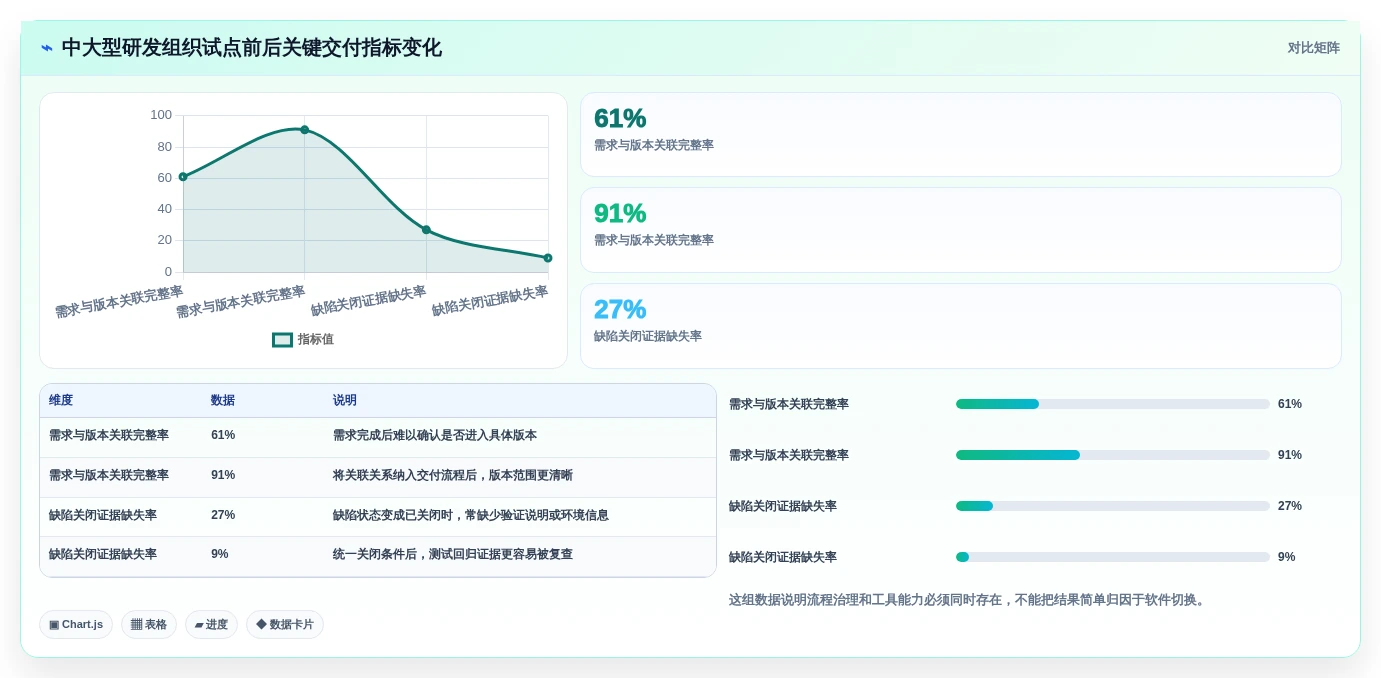Click the 指标值 legend label

pyautogui.click(x=315, y=340)
